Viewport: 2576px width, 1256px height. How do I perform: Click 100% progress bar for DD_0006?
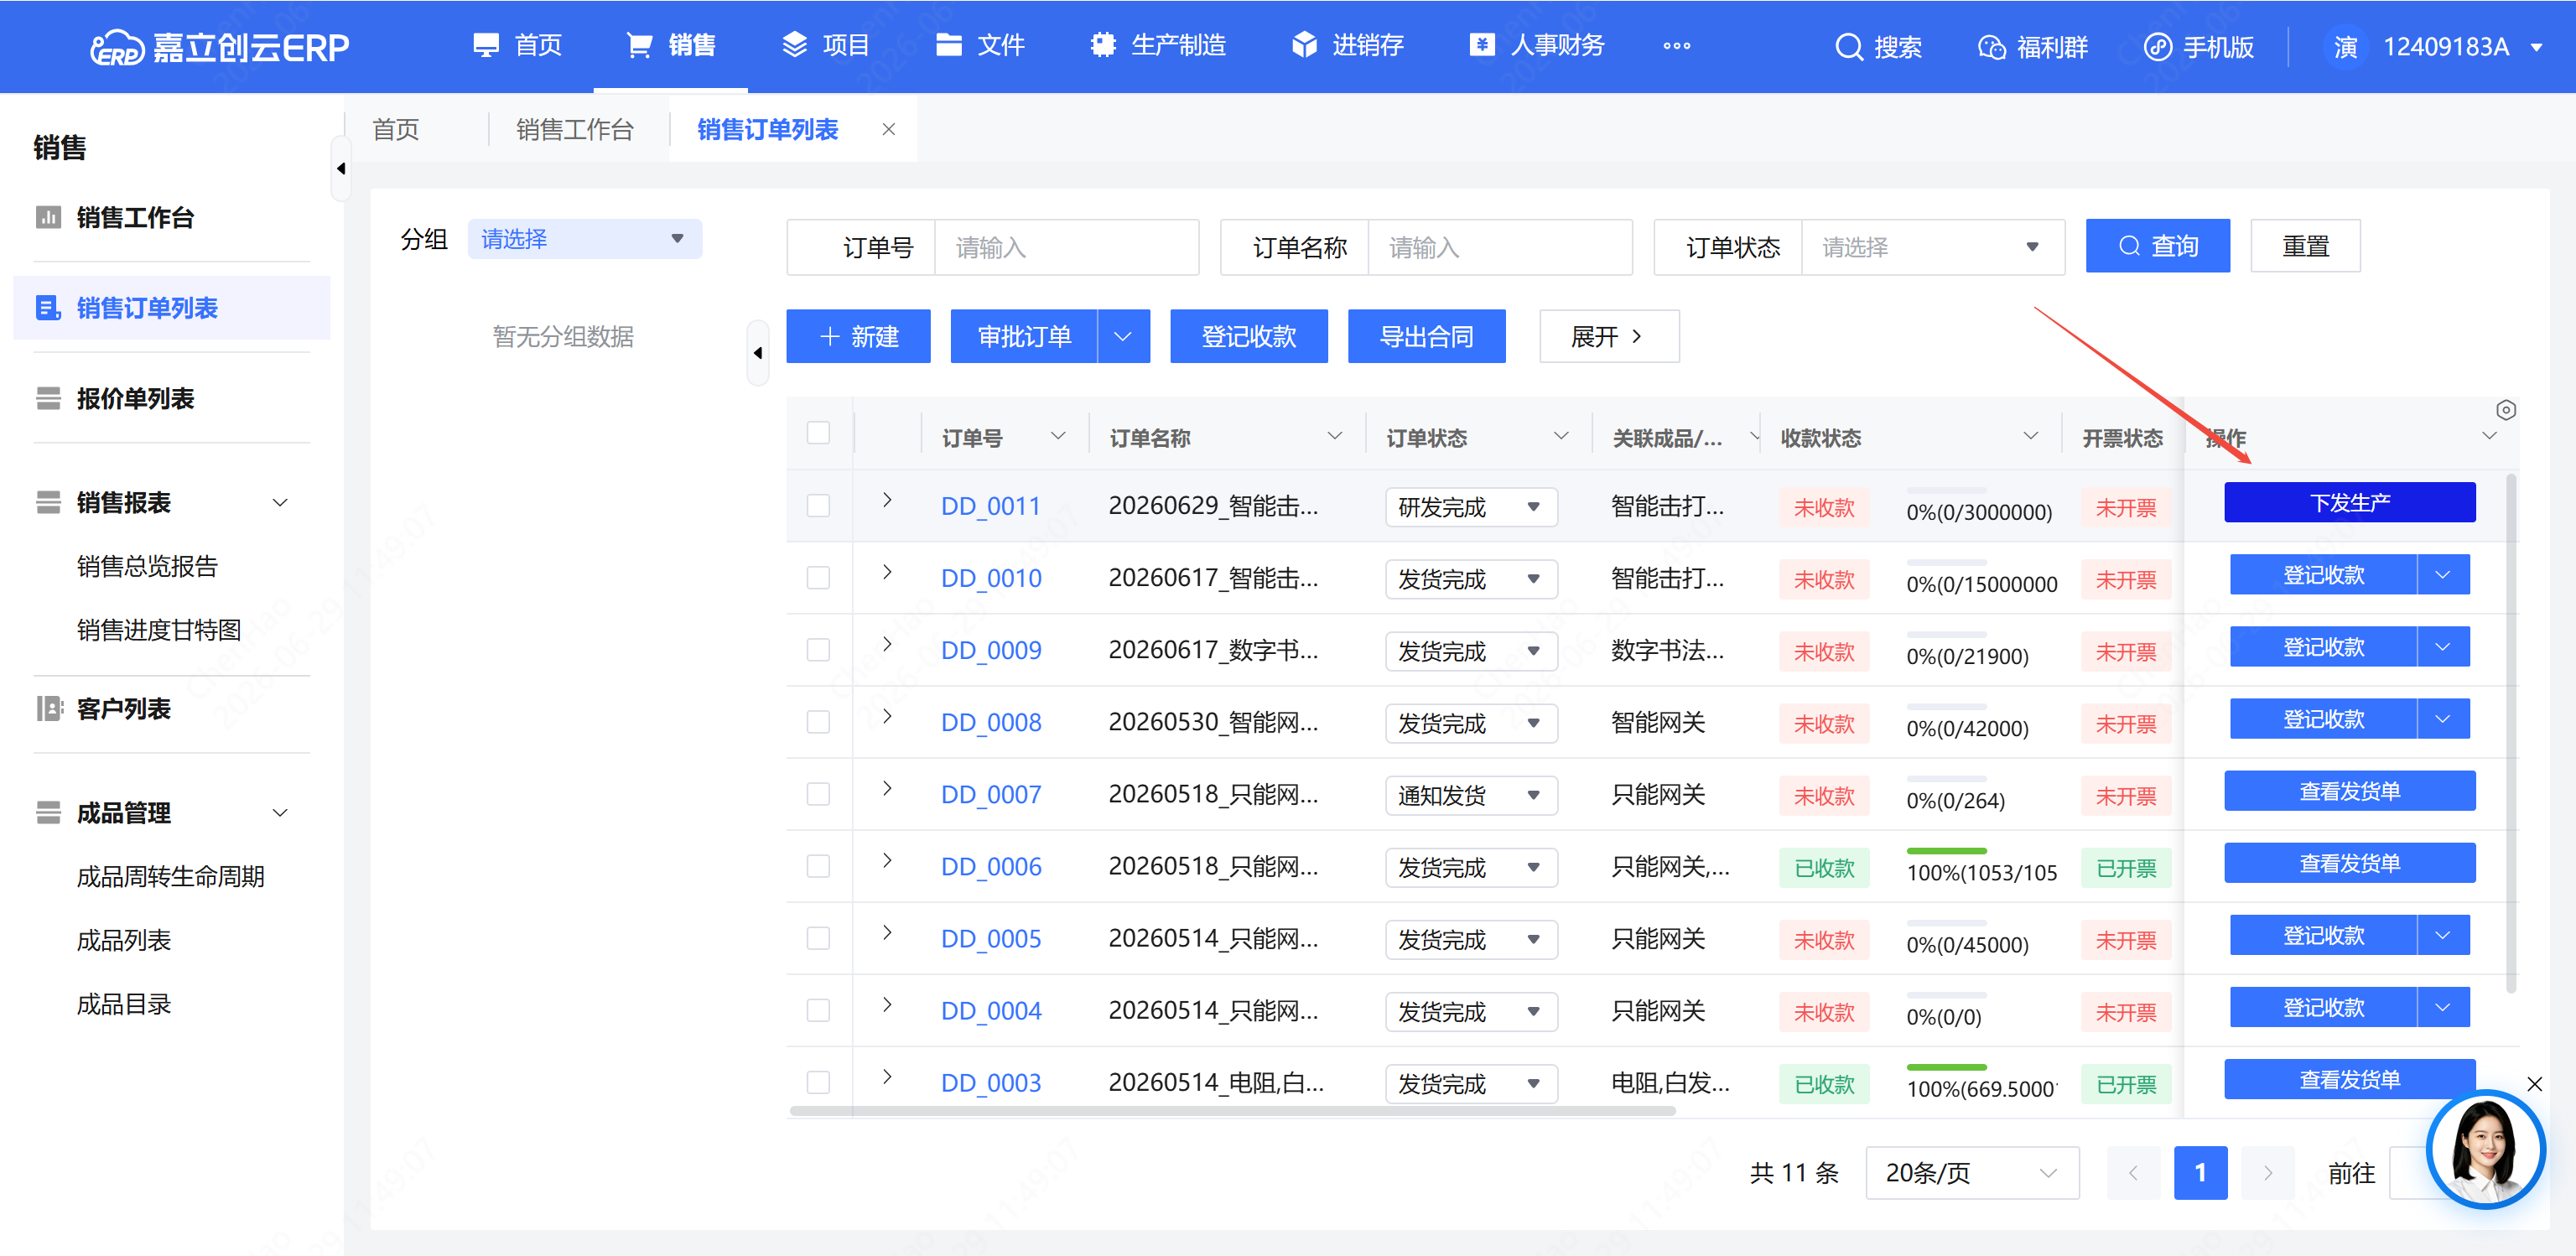tap(1946, 851)
